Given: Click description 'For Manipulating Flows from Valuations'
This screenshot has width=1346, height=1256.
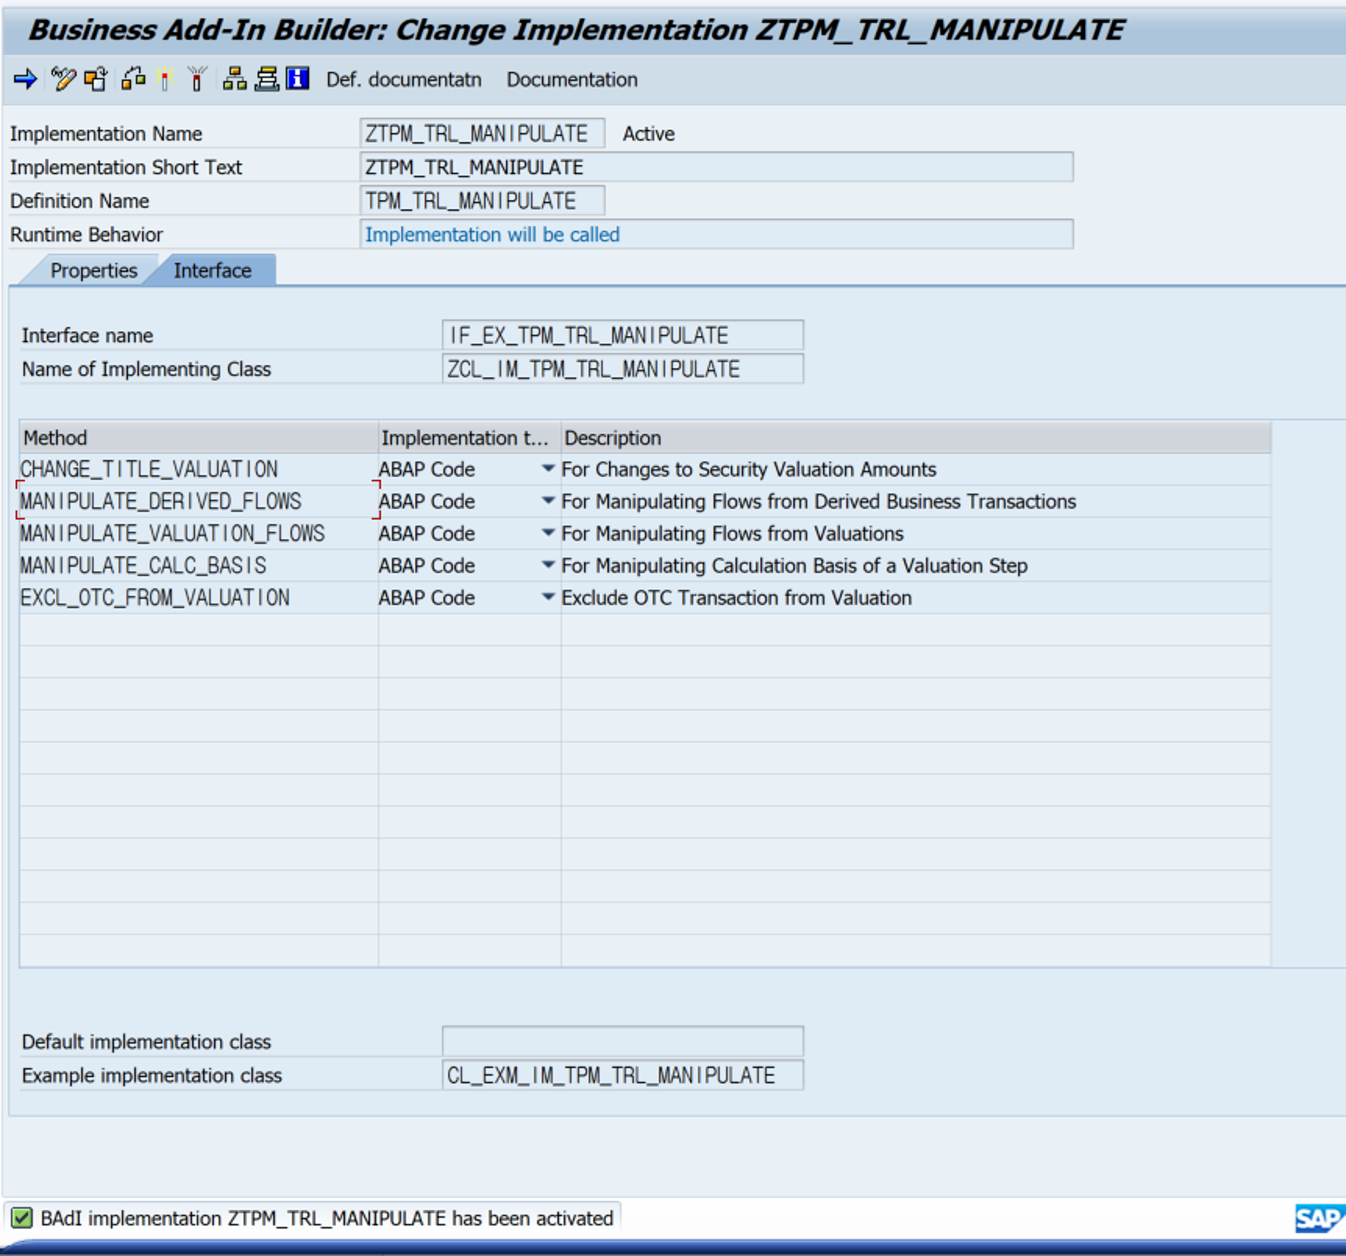Looking at the screenshot, I should (732, 533).
